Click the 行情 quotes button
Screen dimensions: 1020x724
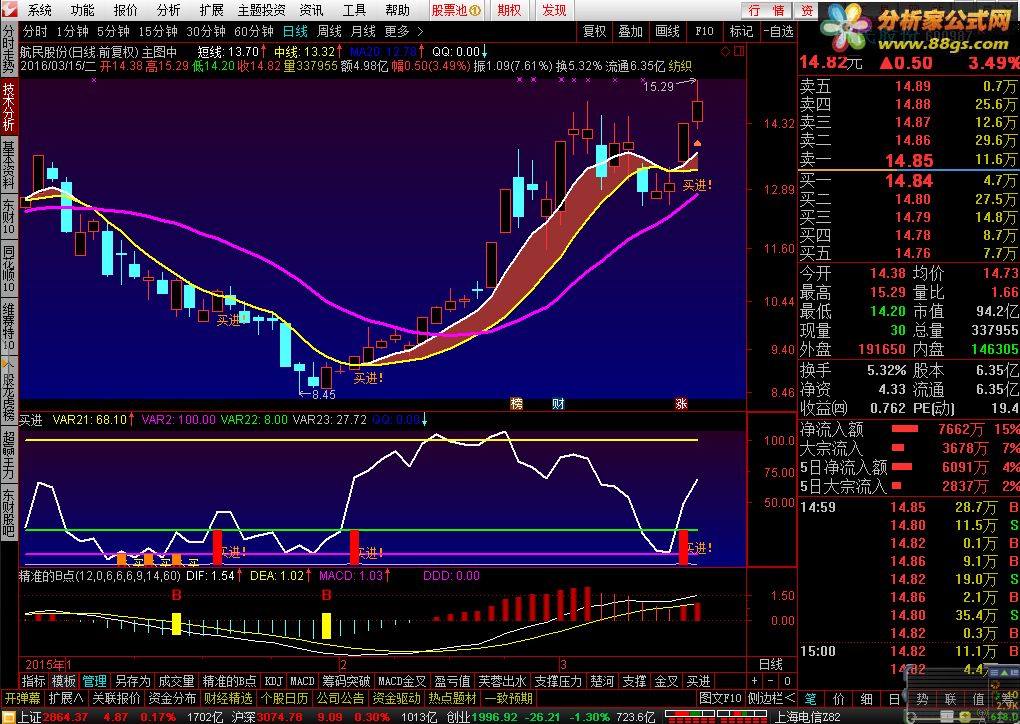click(766, 10)
